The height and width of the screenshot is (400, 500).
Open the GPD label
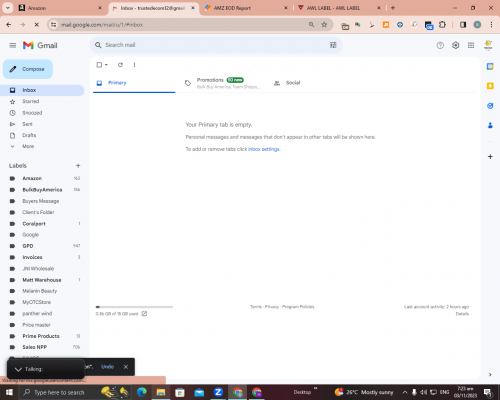pyautogui.click(x=42, y=246)
